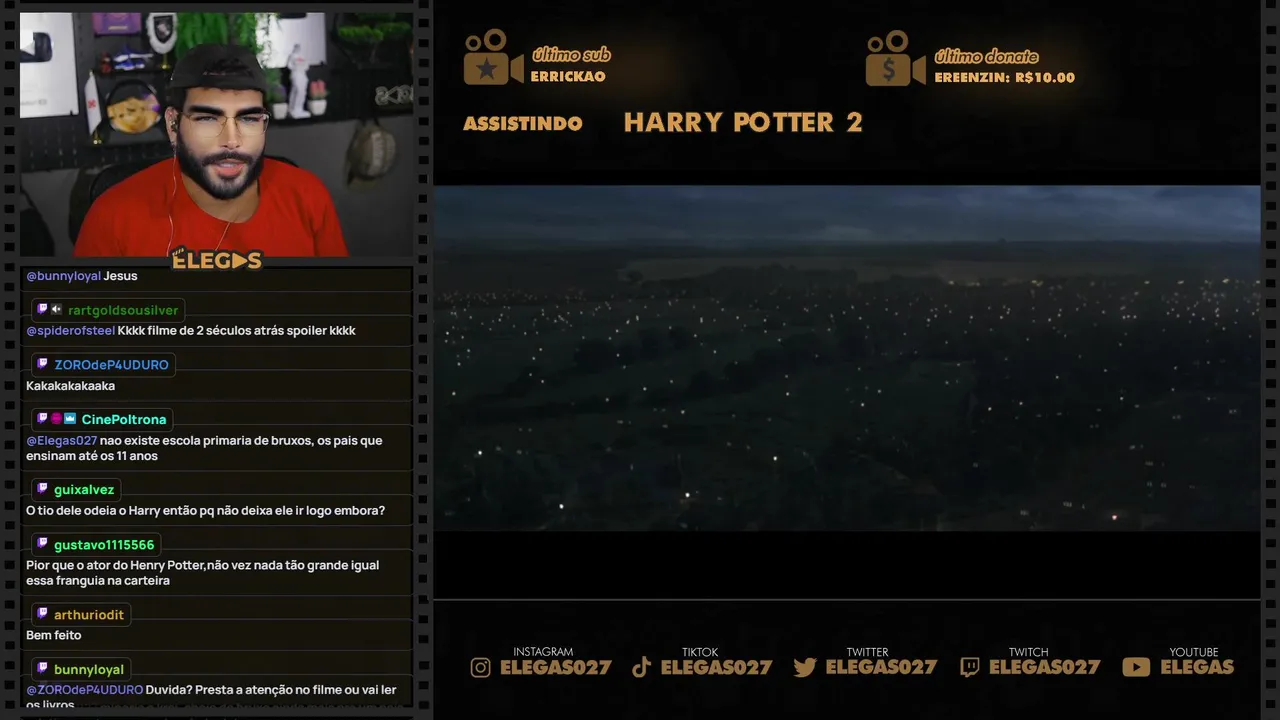1280x720 pixels.
Task: Click the ELEGAS logo under the webcam
Action: (x=216, y=261)
